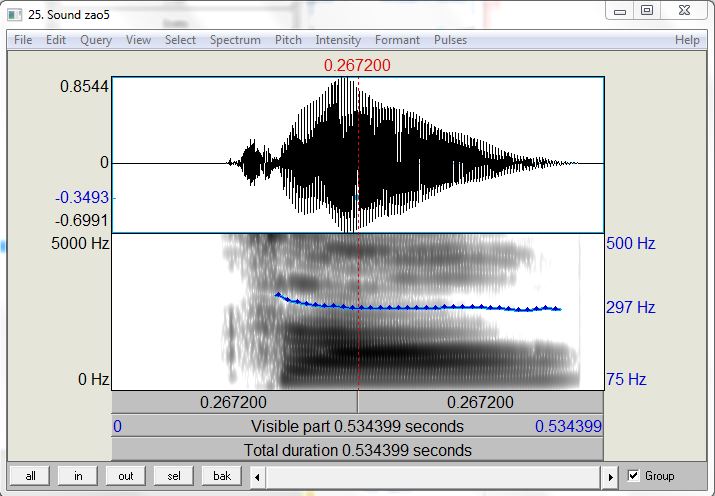Click the '75 Hz' pitch floor label
715x496 pixels.
[x=626, y=379]
